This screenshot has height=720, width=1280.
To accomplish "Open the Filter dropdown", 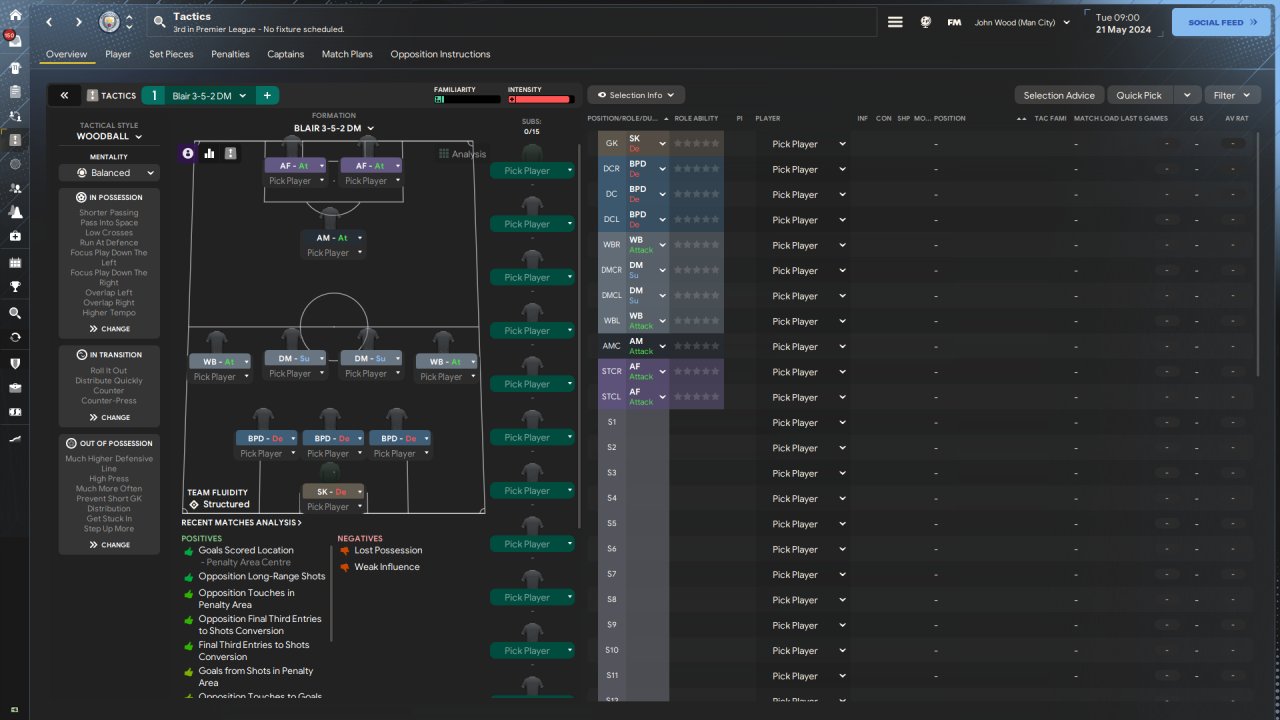I will (x=1232, y=95).
